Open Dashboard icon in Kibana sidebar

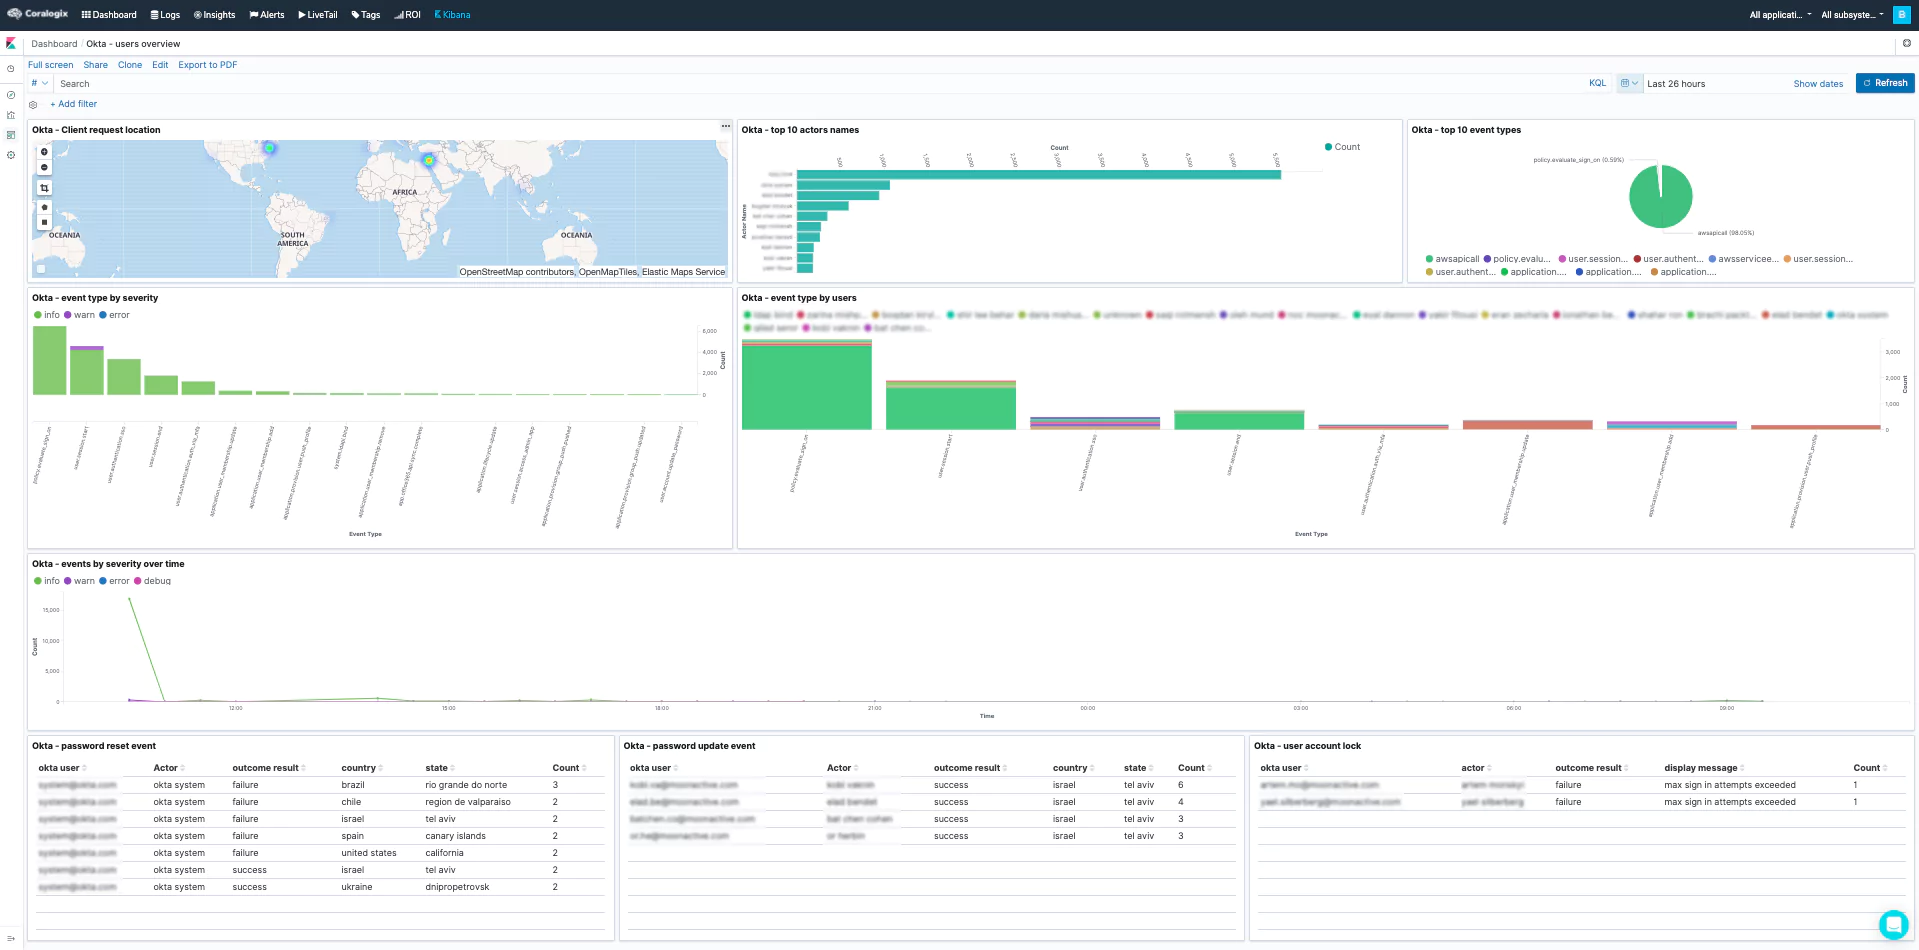coord(11,135)
